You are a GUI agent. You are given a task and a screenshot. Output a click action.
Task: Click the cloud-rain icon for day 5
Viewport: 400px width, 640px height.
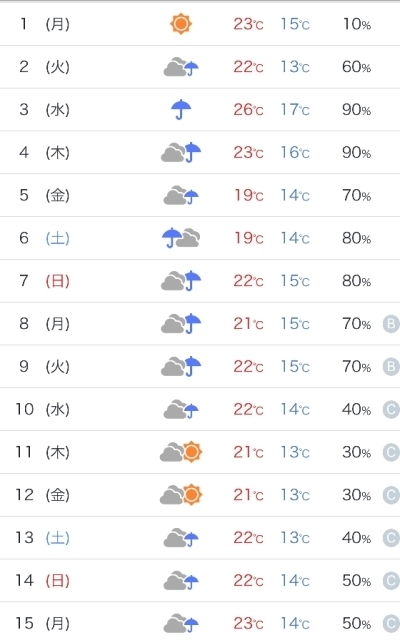[x=181, y=195]
